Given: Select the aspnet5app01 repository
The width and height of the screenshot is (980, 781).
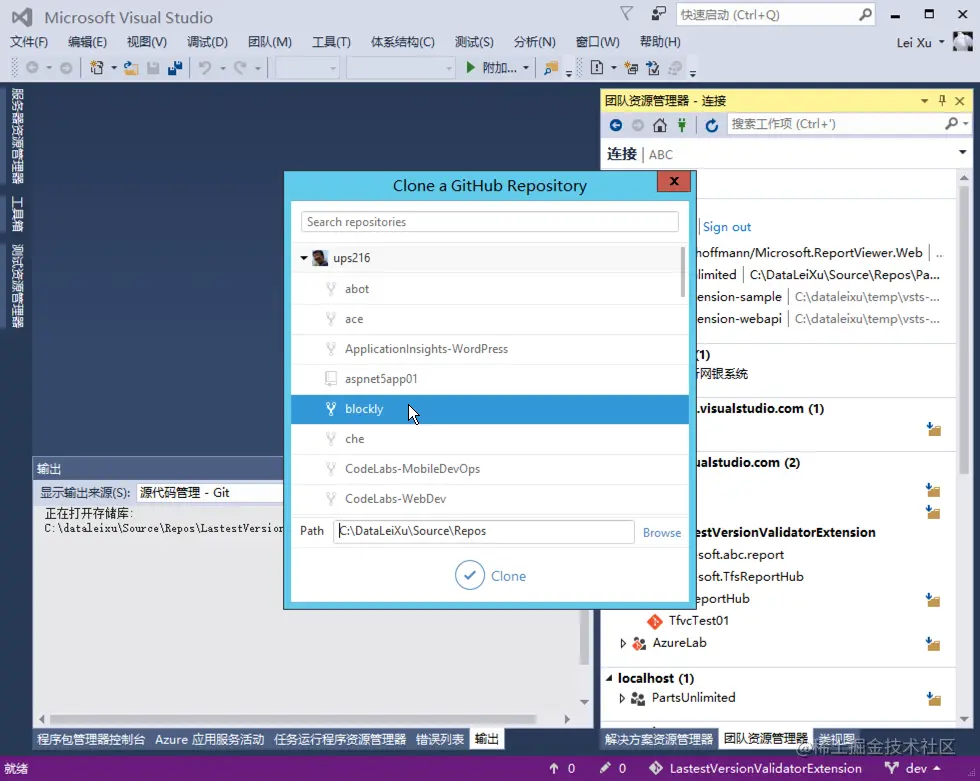Looking at the screenshot, I should click(489, 379).
